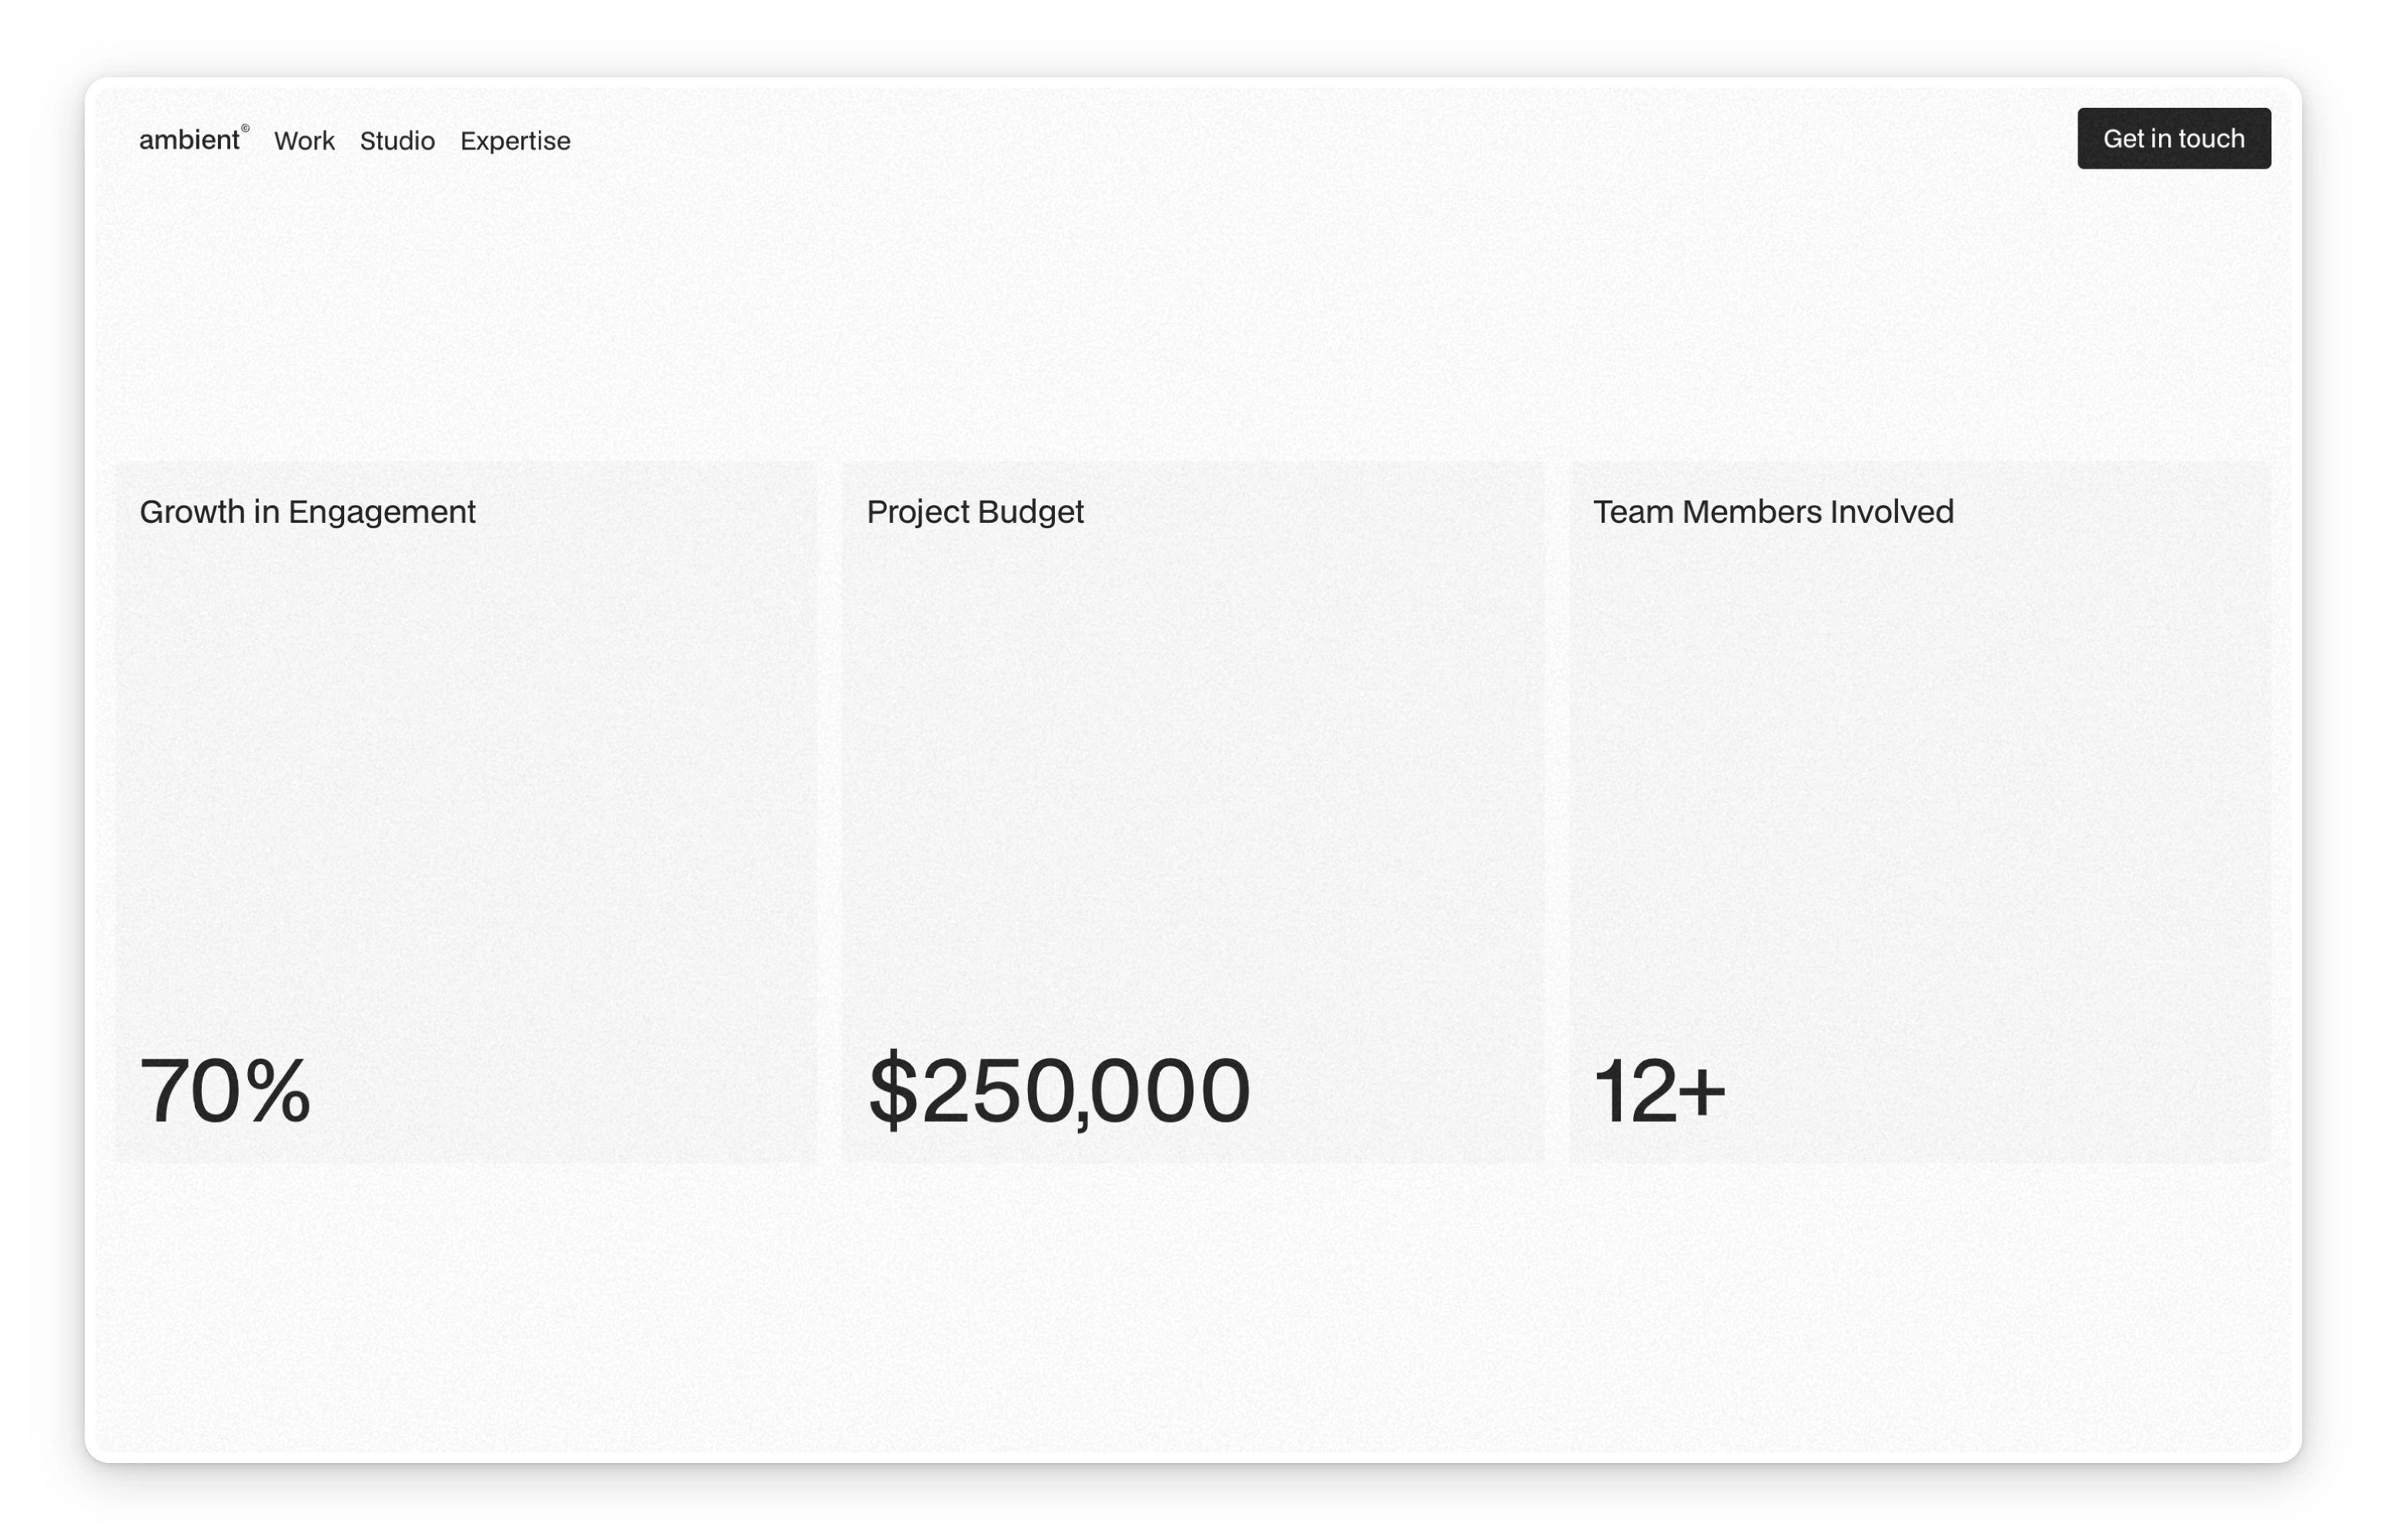The image size is (2387, 1540).
Task: Click the ambient logo
Action: coord(189,140)
